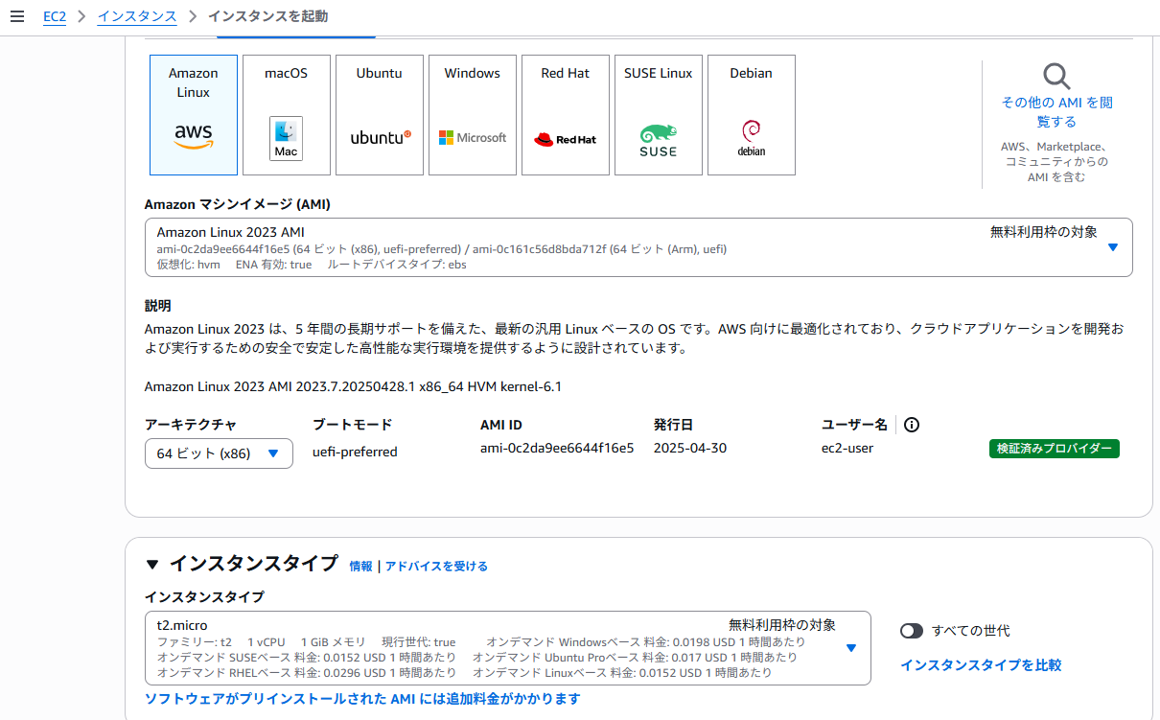The height and width of the screenshot is (720, 1160).
Task: Click the info icon next to ユーザー名
Action: (x=911, y=425)
